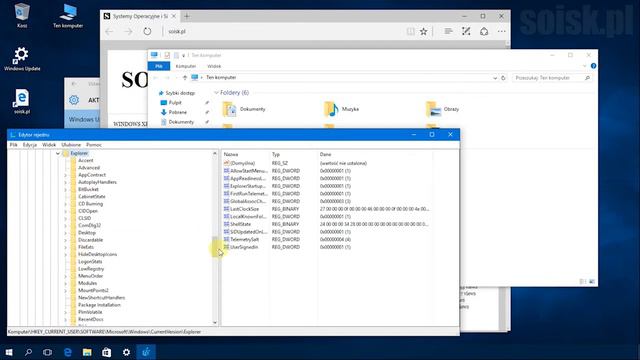Open a new tab in Edge
The width and height of the screenshot is (640, 360).
(x=187, y=16)
